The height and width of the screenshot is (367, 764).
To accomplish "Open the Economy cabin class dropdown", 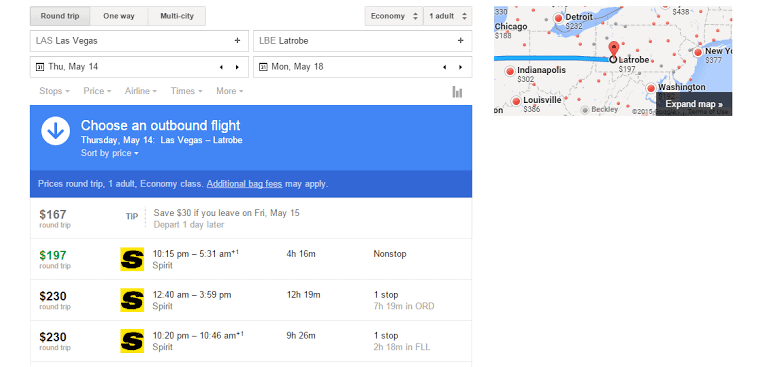I will [x=394, y=16].
